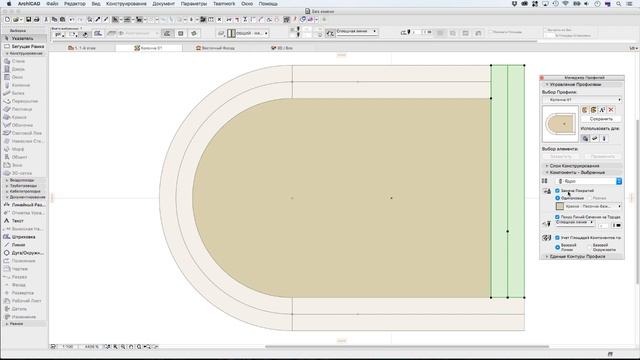This screenshot has height=360, width=640.
Task: Open the Teamwork menu
Action: tap(224, 4)
